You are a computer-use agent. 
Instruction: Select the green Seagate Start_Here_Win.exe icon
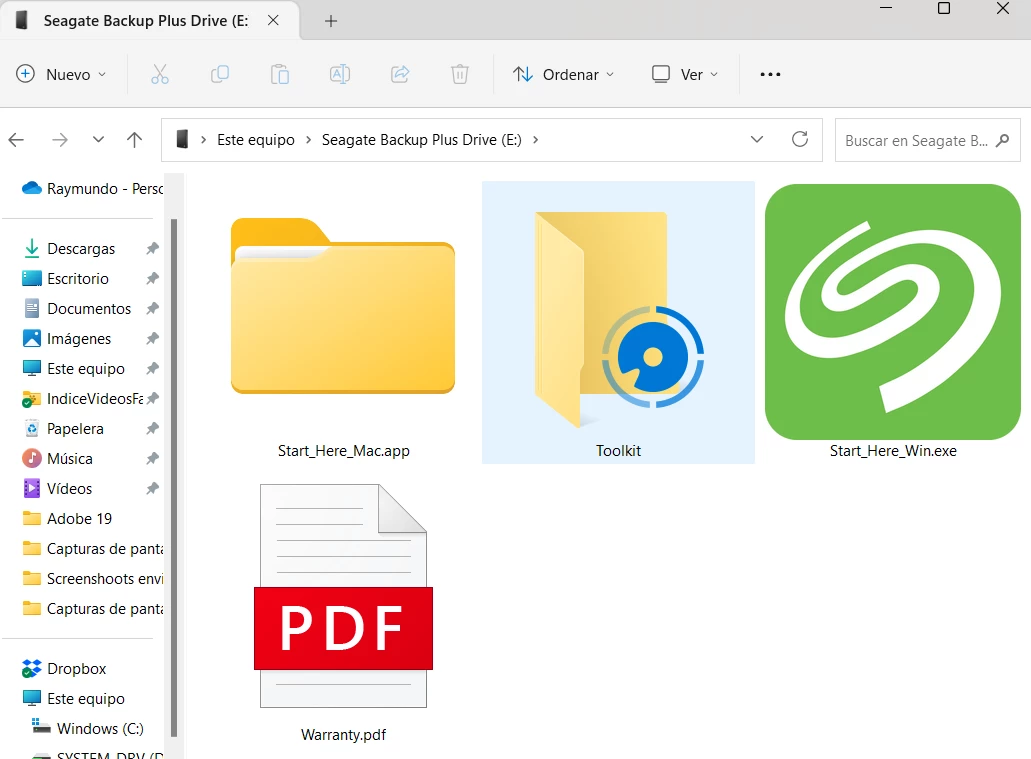pos(893,312)
